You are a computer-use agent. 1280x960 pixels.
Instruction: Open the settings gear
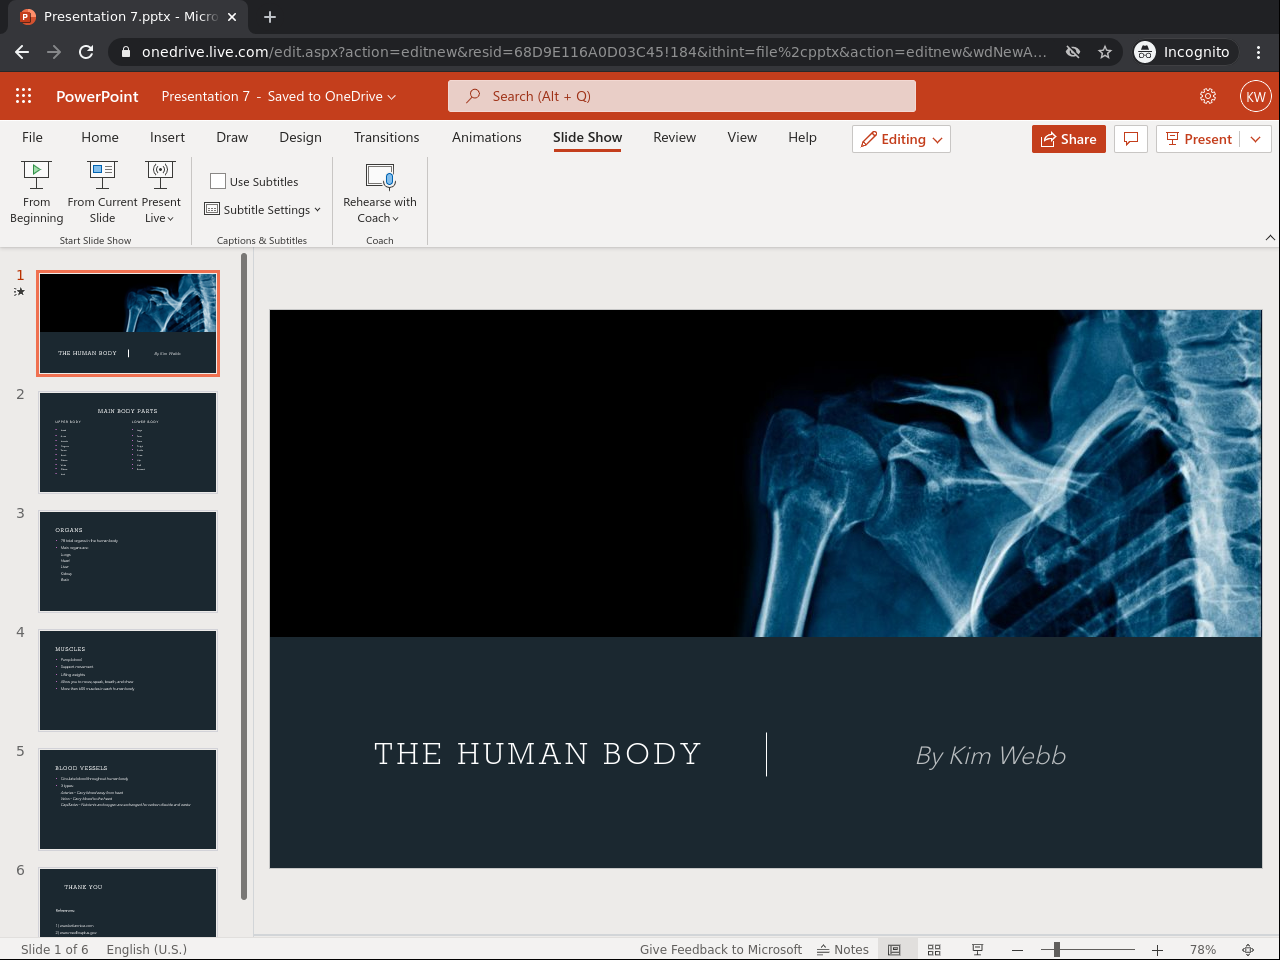(x=1208, y=96)
